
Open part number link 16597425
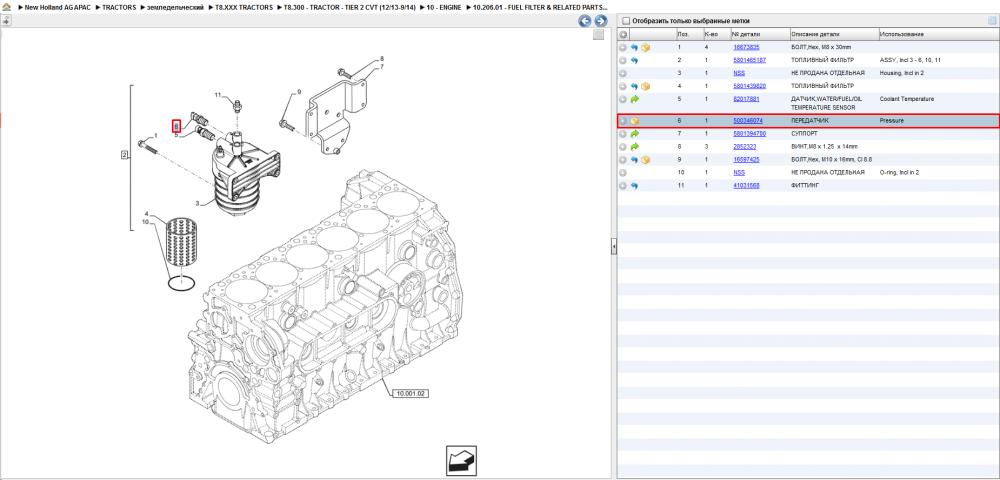point(746,159)
